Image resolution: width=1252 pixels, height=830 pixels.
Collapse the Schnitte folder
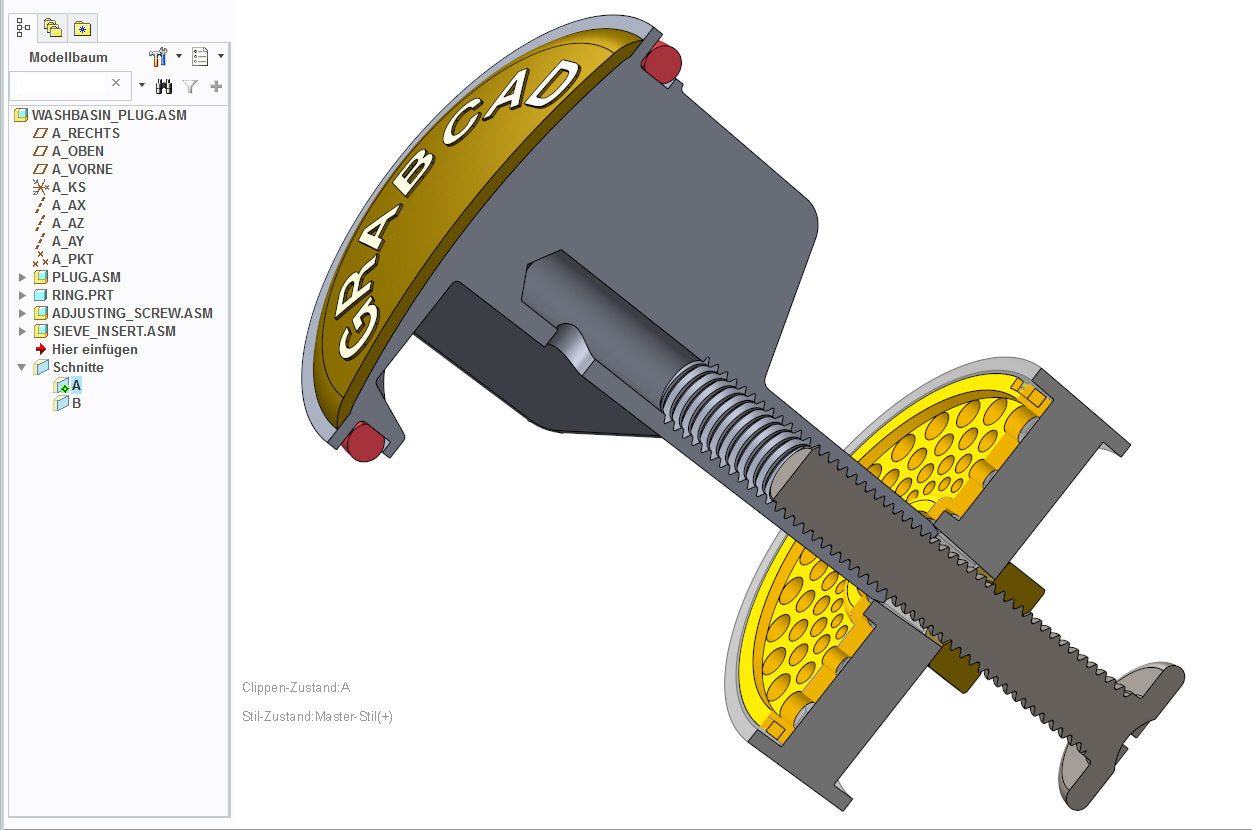23,367
